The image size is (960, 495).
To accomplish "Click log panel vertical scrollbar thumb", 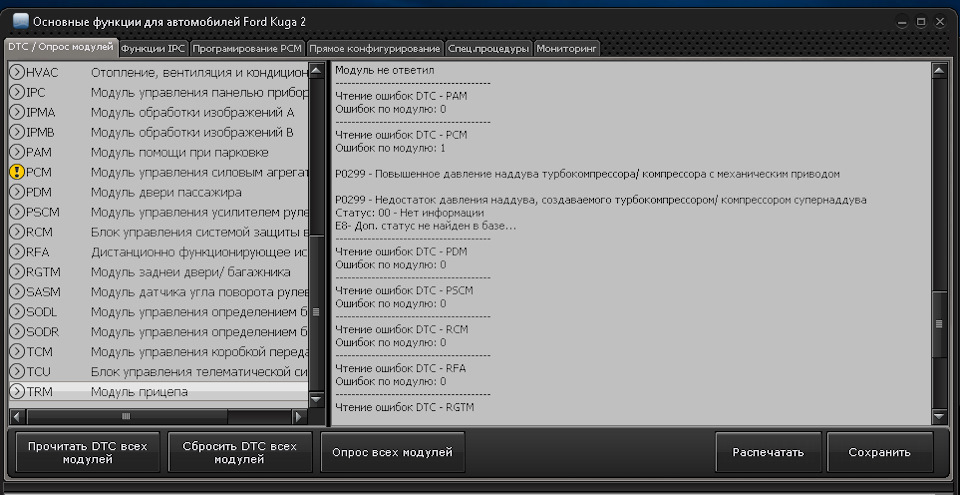I will point(939,324).
